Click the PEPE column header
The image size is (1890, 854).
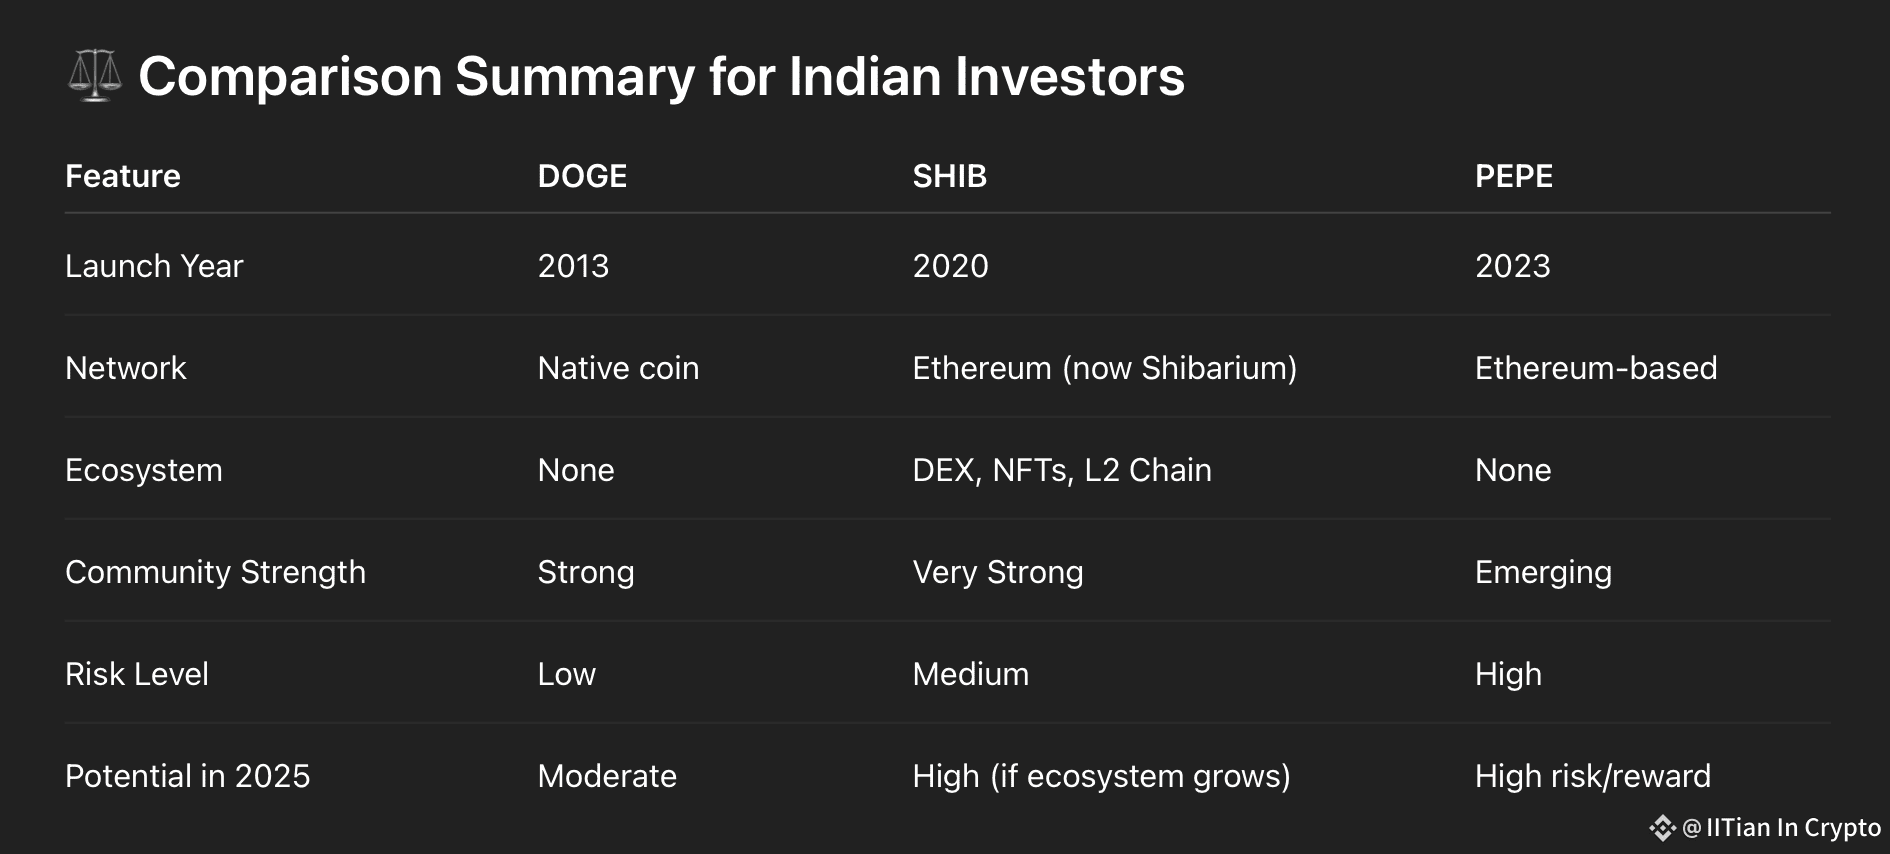coord(1514,176)
